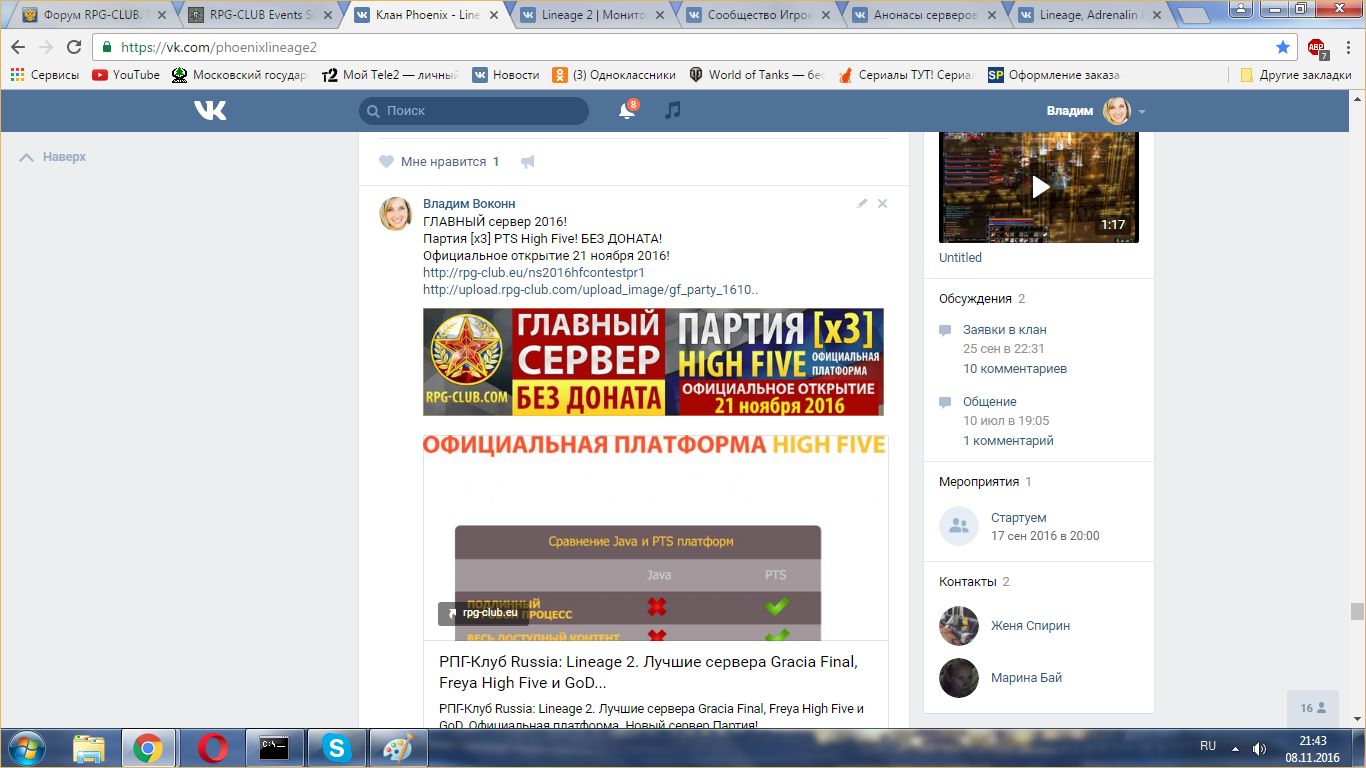Viewport: 1366px width, 768px height.
Task: Toggle the bookmark star for this page
Action: coord(1283,47)
